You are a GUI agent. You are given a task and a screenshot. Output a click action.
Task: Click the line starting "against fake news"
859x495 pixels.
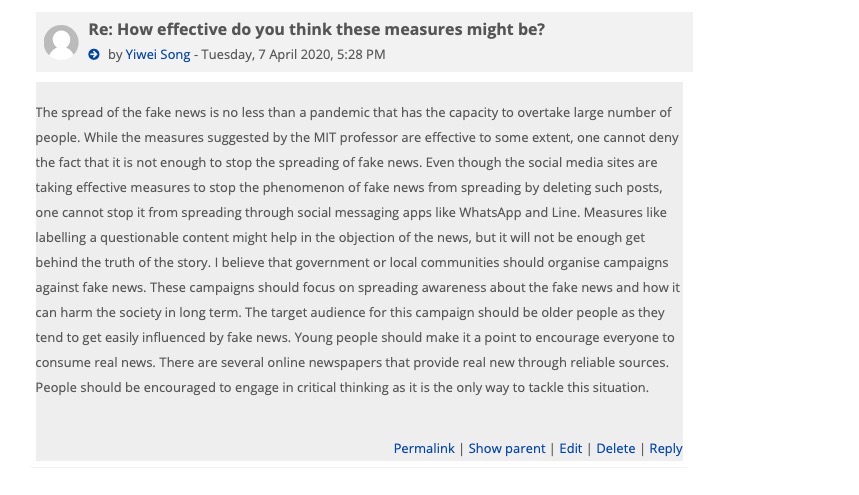(357, 288)
